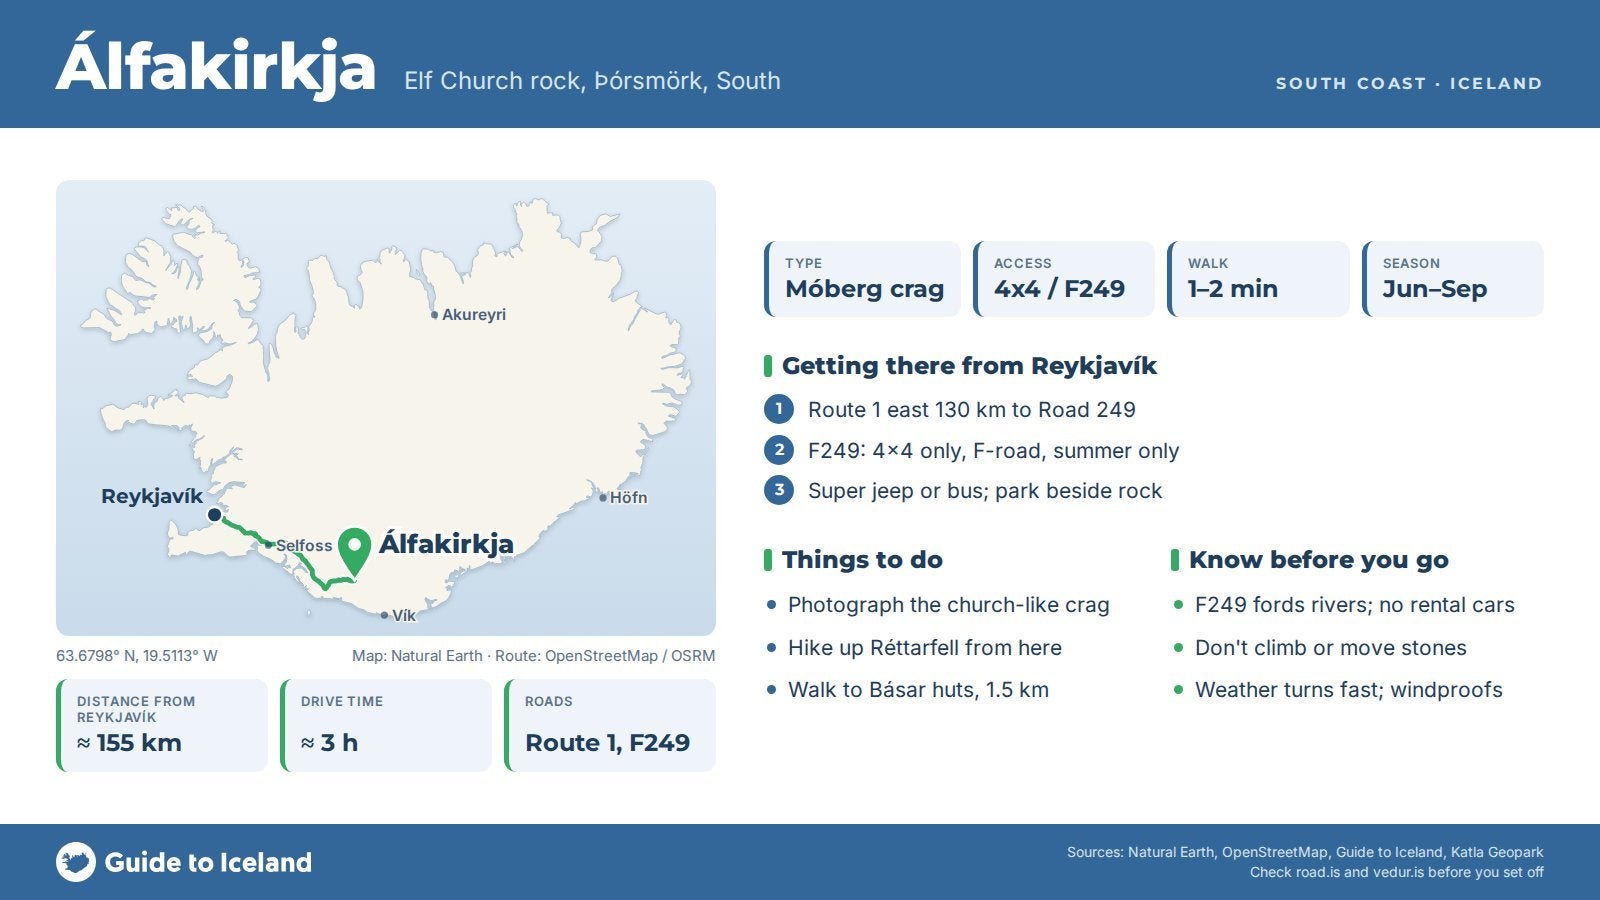Click subtitle Elf Church rock, Þórsmörk, South
The image size is (1600, 900).
(592, 81)
